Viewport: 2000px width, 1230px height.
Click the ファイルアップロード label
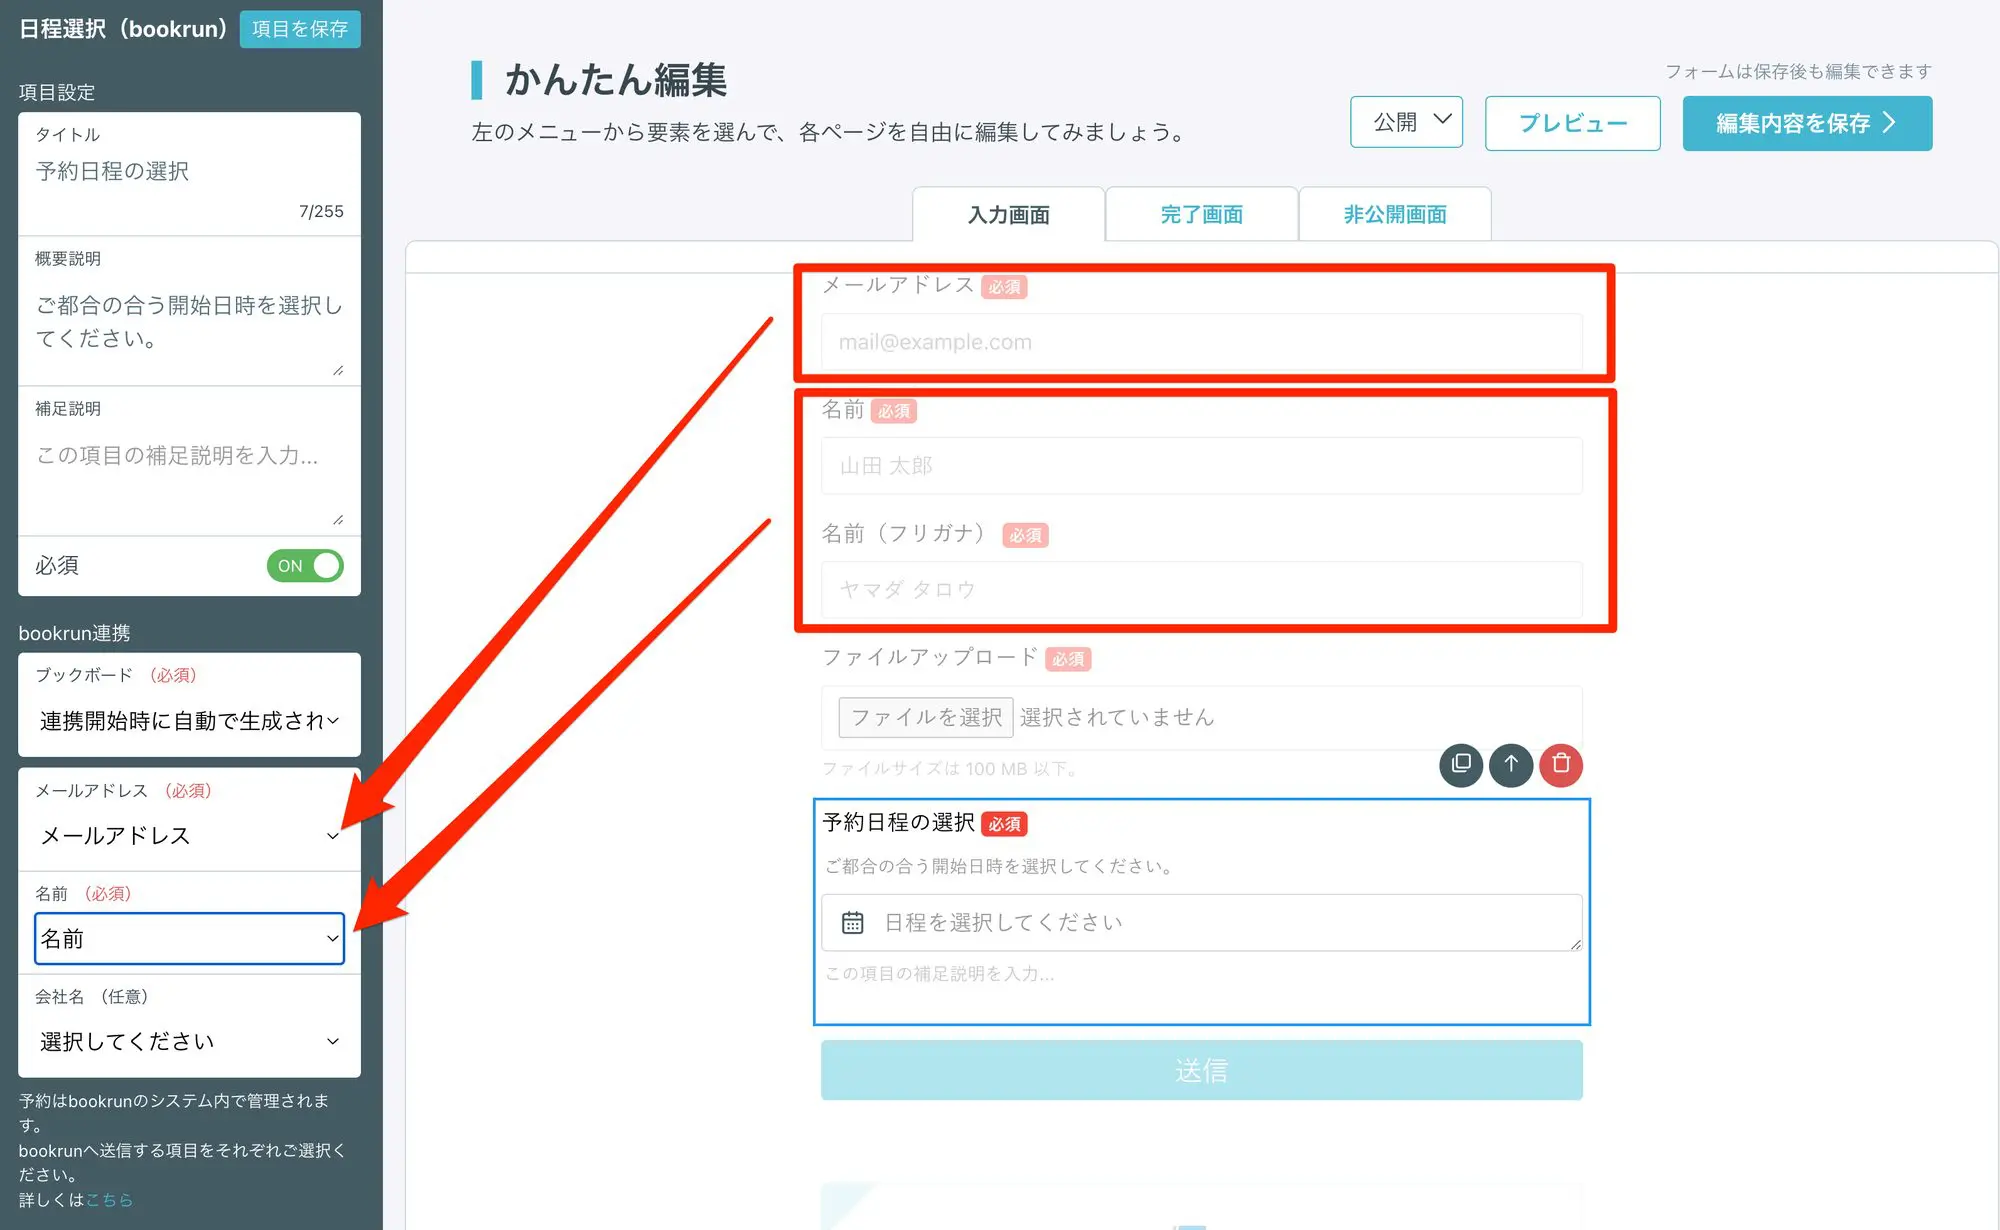point(930,657)
